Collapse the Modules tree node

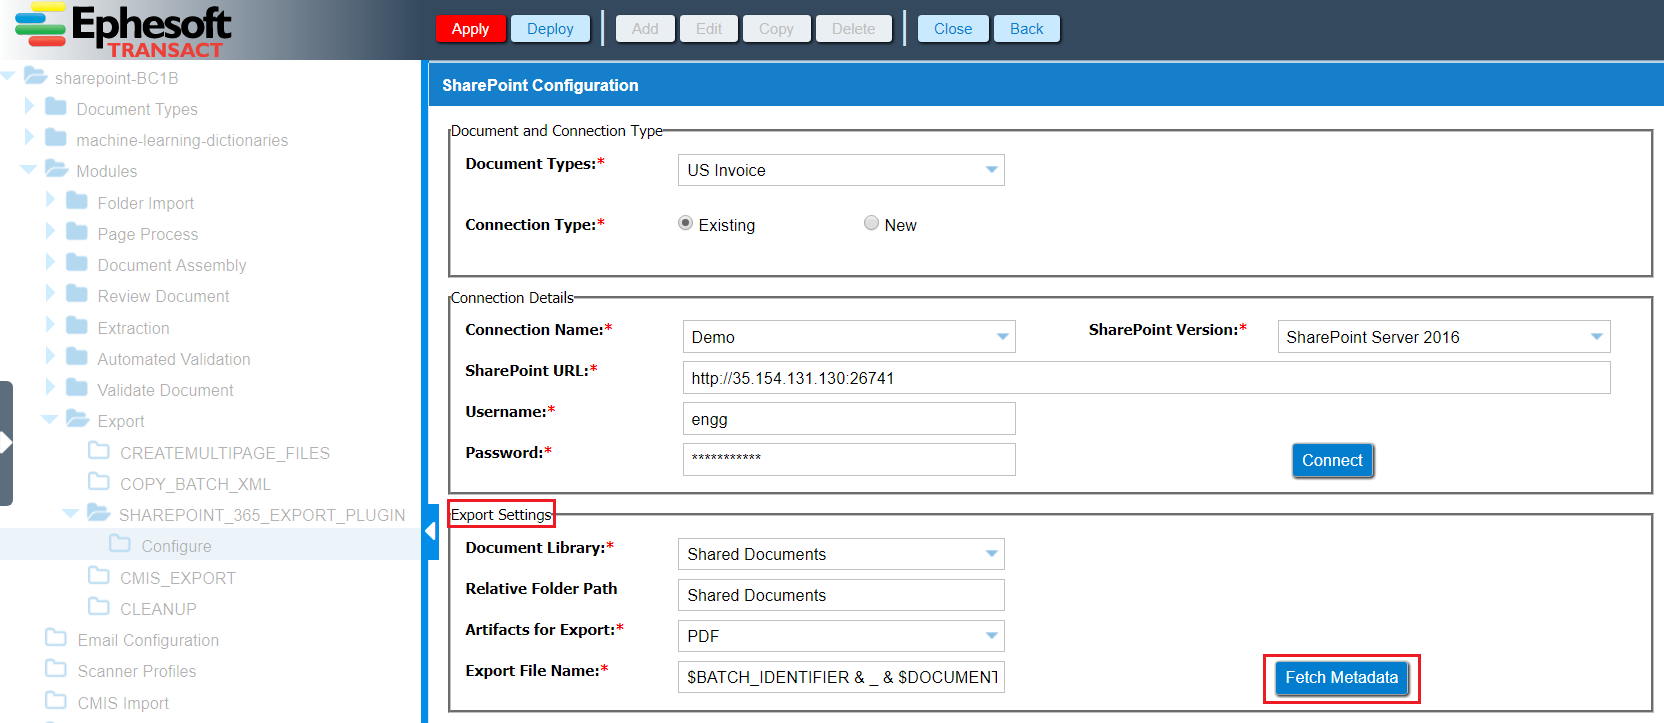28,170
